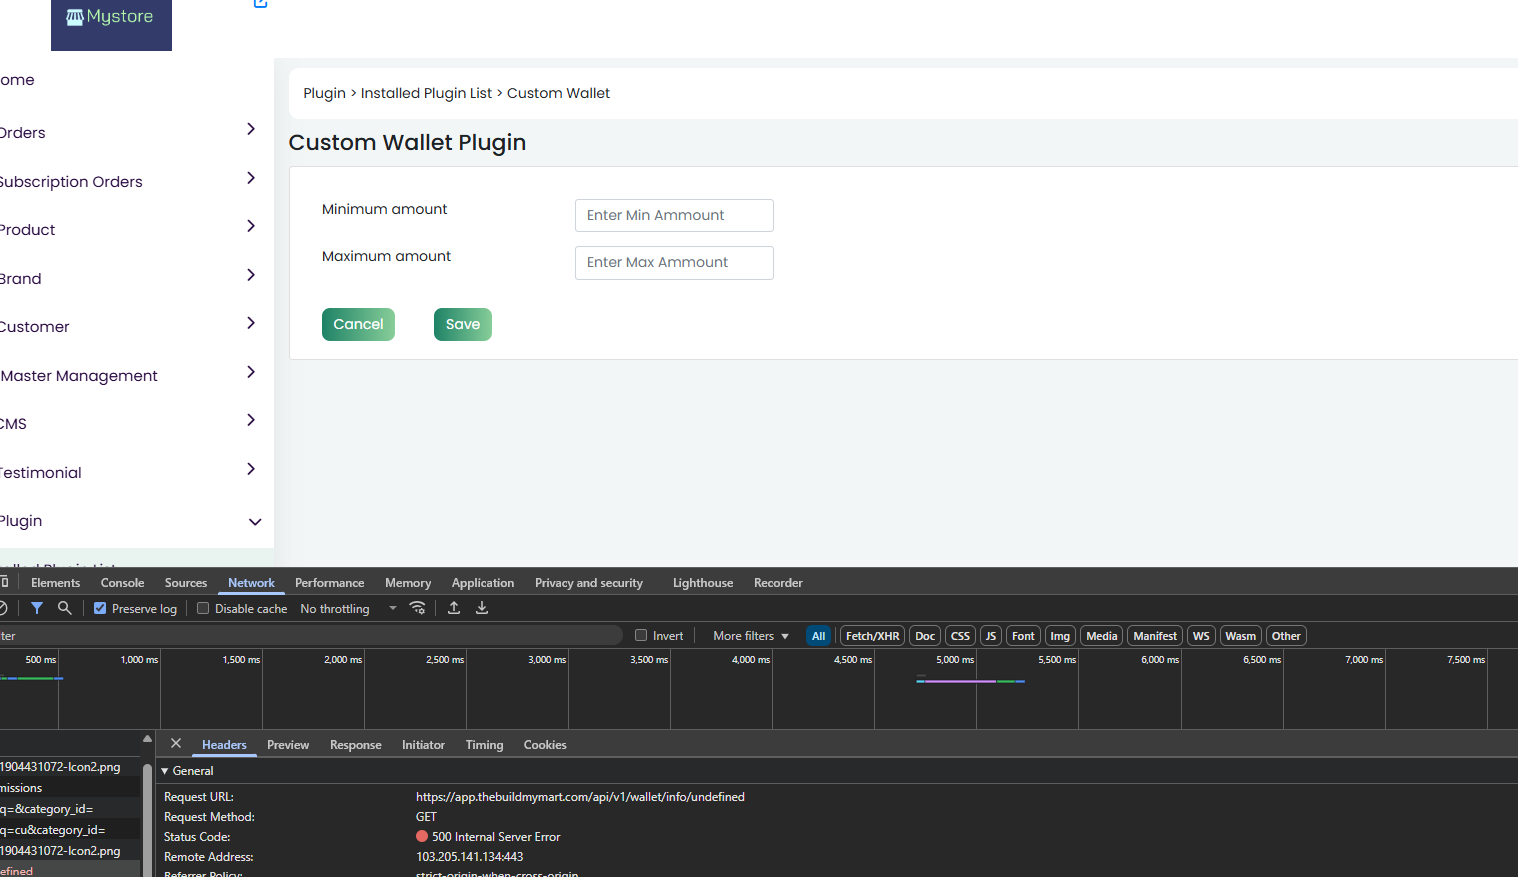Filter requests by CSS type

960,636
